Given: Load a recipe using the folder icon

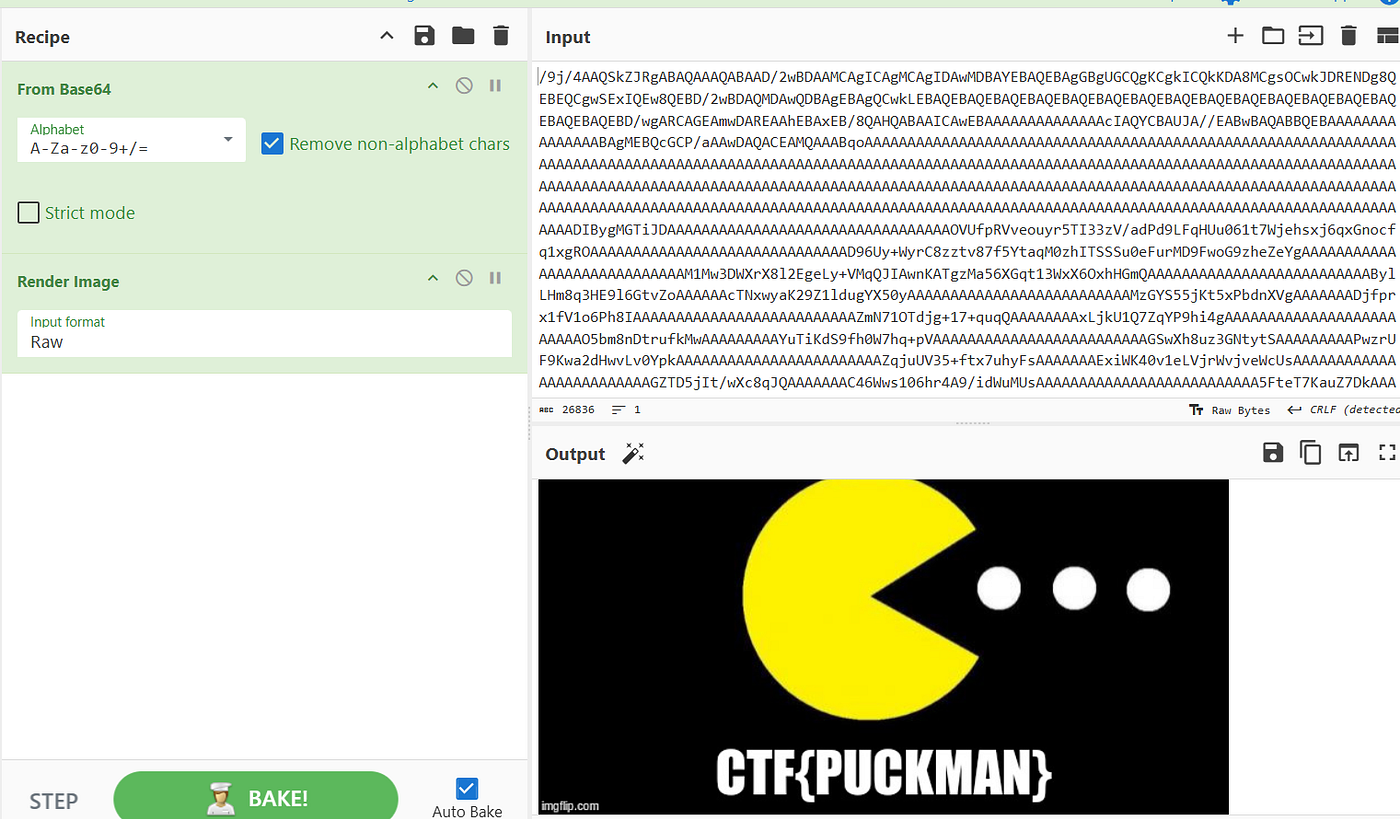Looking at the screenshot, I should point(463,37).
